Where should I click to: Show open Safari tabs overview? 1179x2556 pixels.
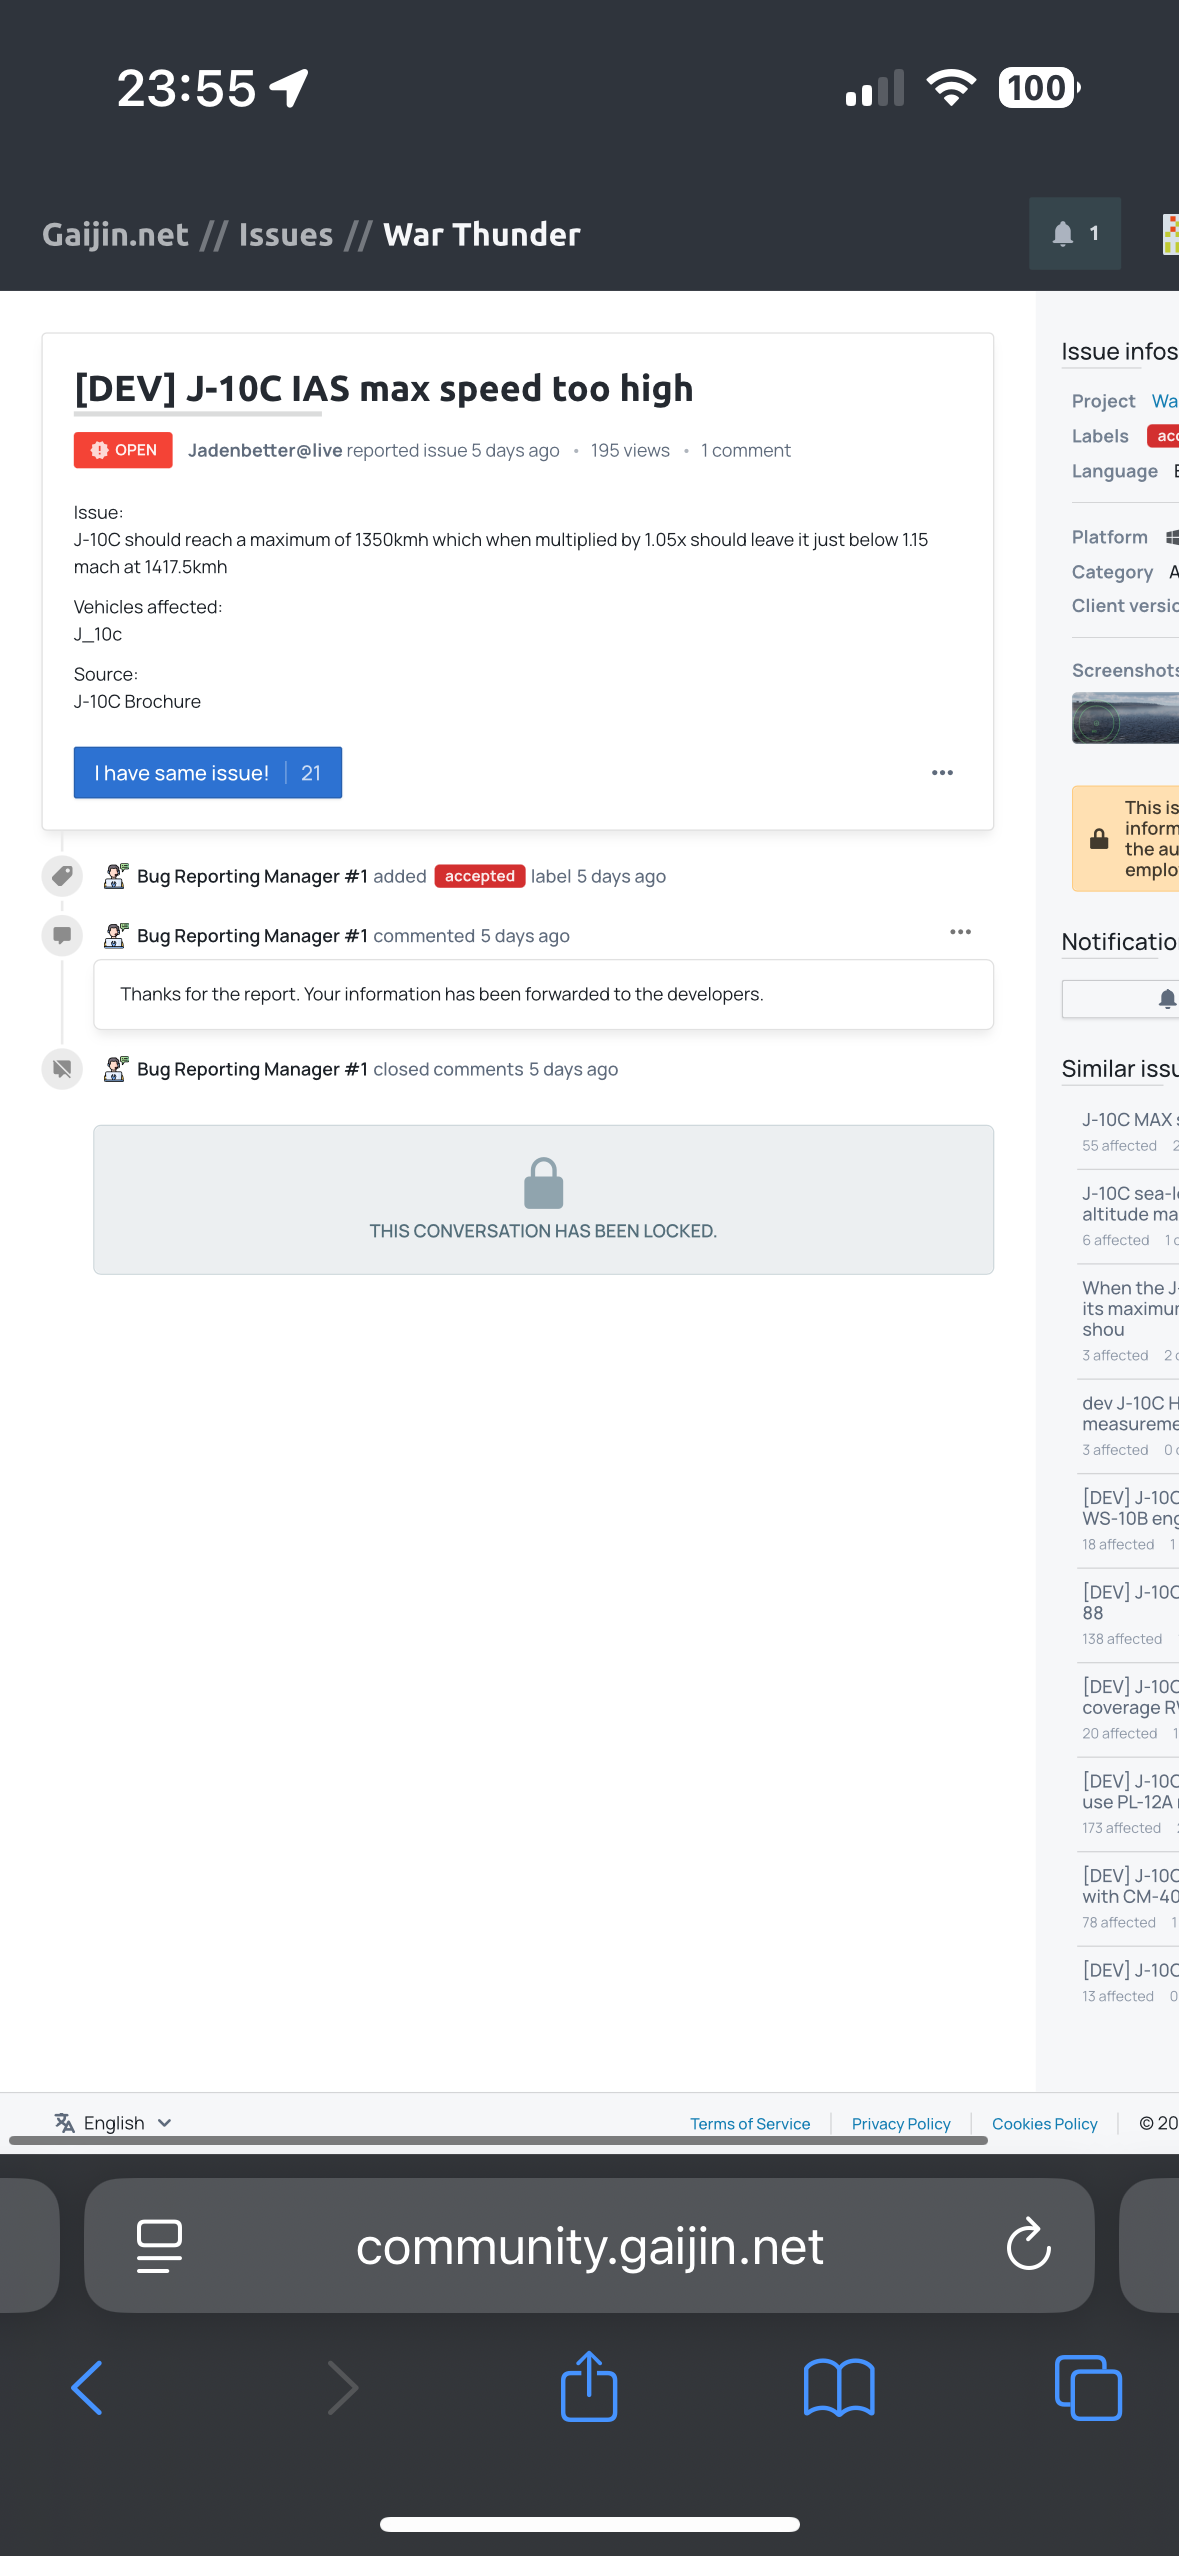pyautogui.click(x=1088, y=2388)
